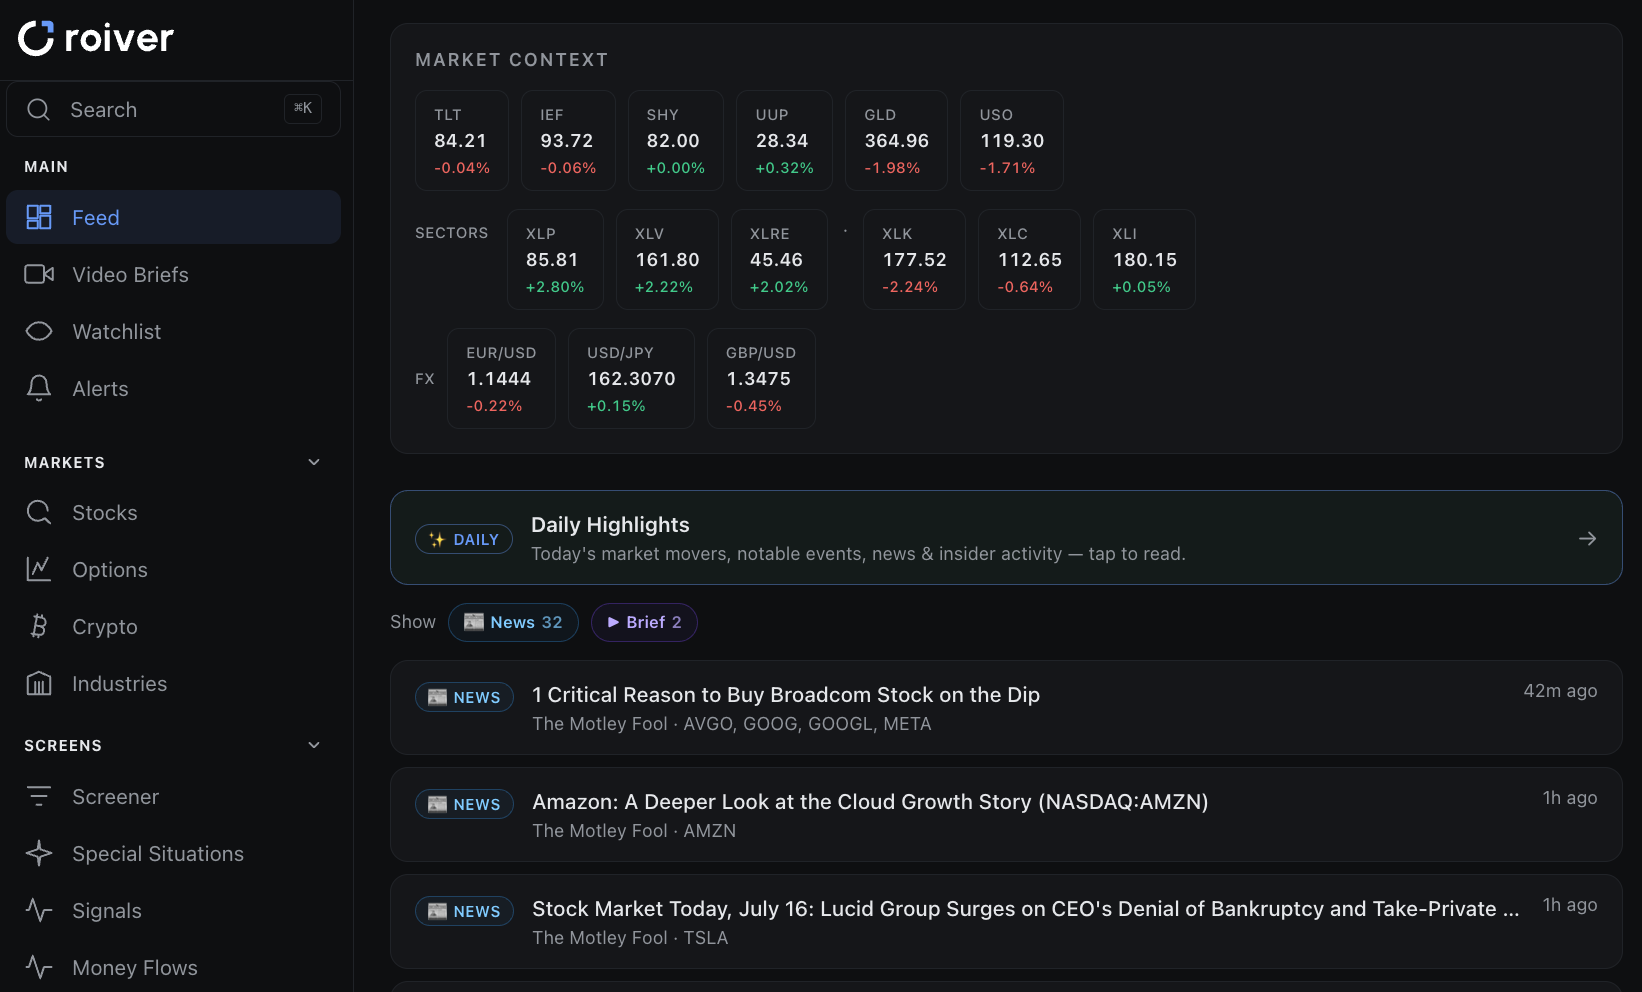The image size is (1642, 992).
Task: Select the XLP sector card
Action: [x=555, y=259]
